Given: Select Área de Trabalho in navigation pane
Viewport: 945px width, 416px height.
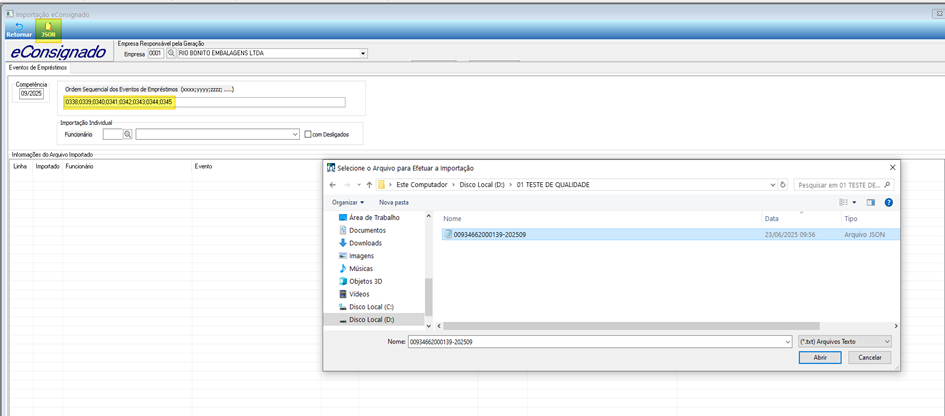Looking at the screenshot, I should point(374,218).
